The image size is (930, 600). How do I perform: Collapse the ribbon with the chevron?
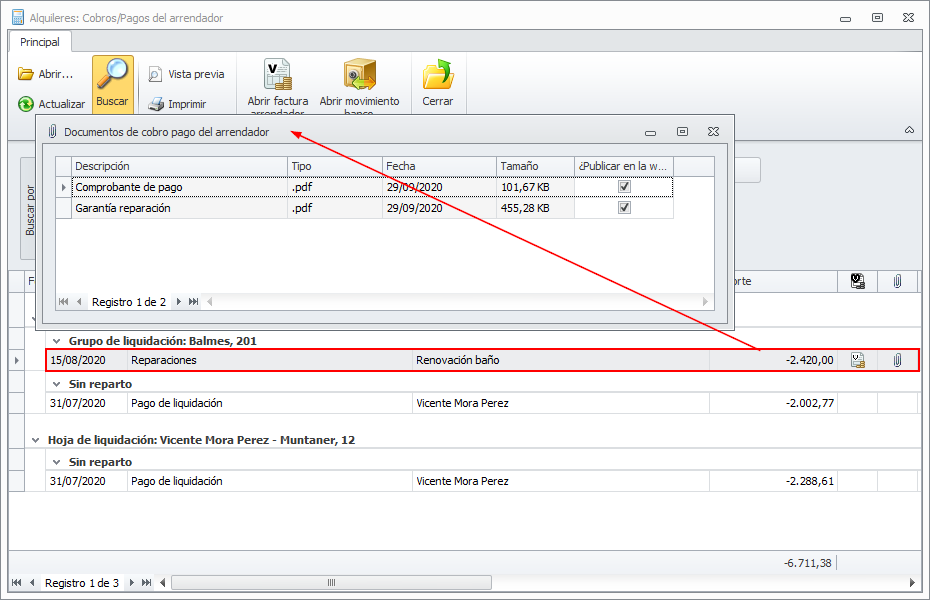coord(909,130)
